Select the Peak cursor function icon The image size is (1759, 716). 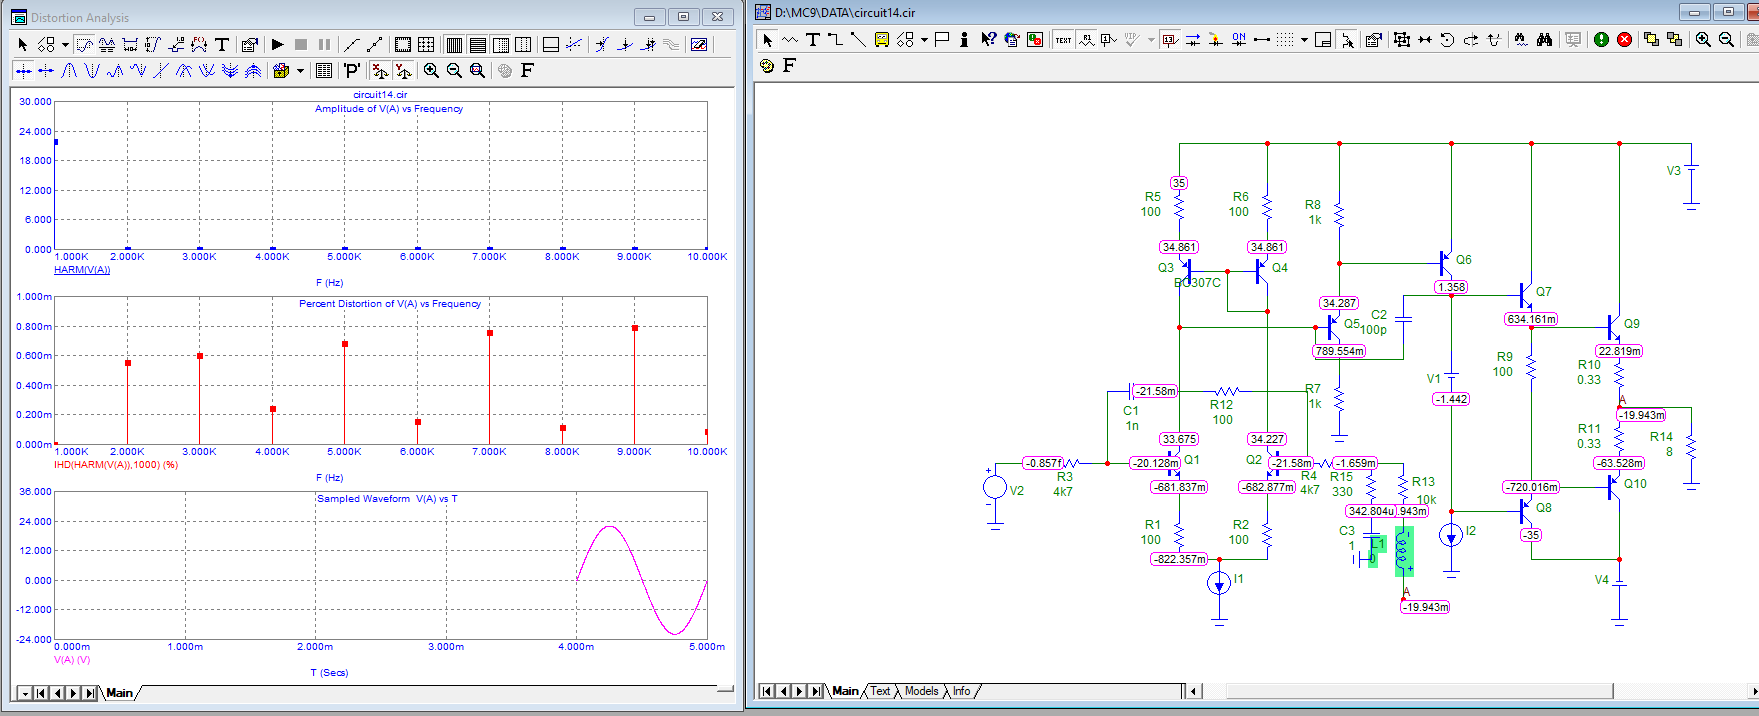69,70
